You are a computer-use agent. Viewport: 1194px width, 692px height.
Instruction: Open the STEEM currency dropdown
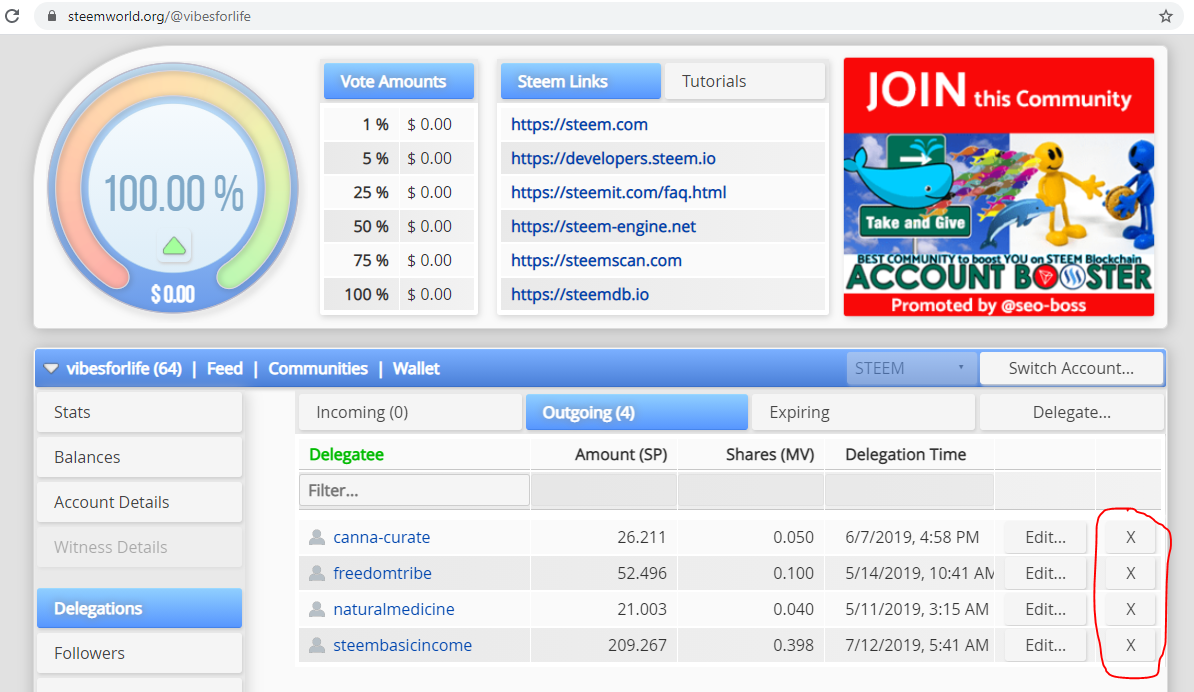pyautogui.click(x=911, y=368)
